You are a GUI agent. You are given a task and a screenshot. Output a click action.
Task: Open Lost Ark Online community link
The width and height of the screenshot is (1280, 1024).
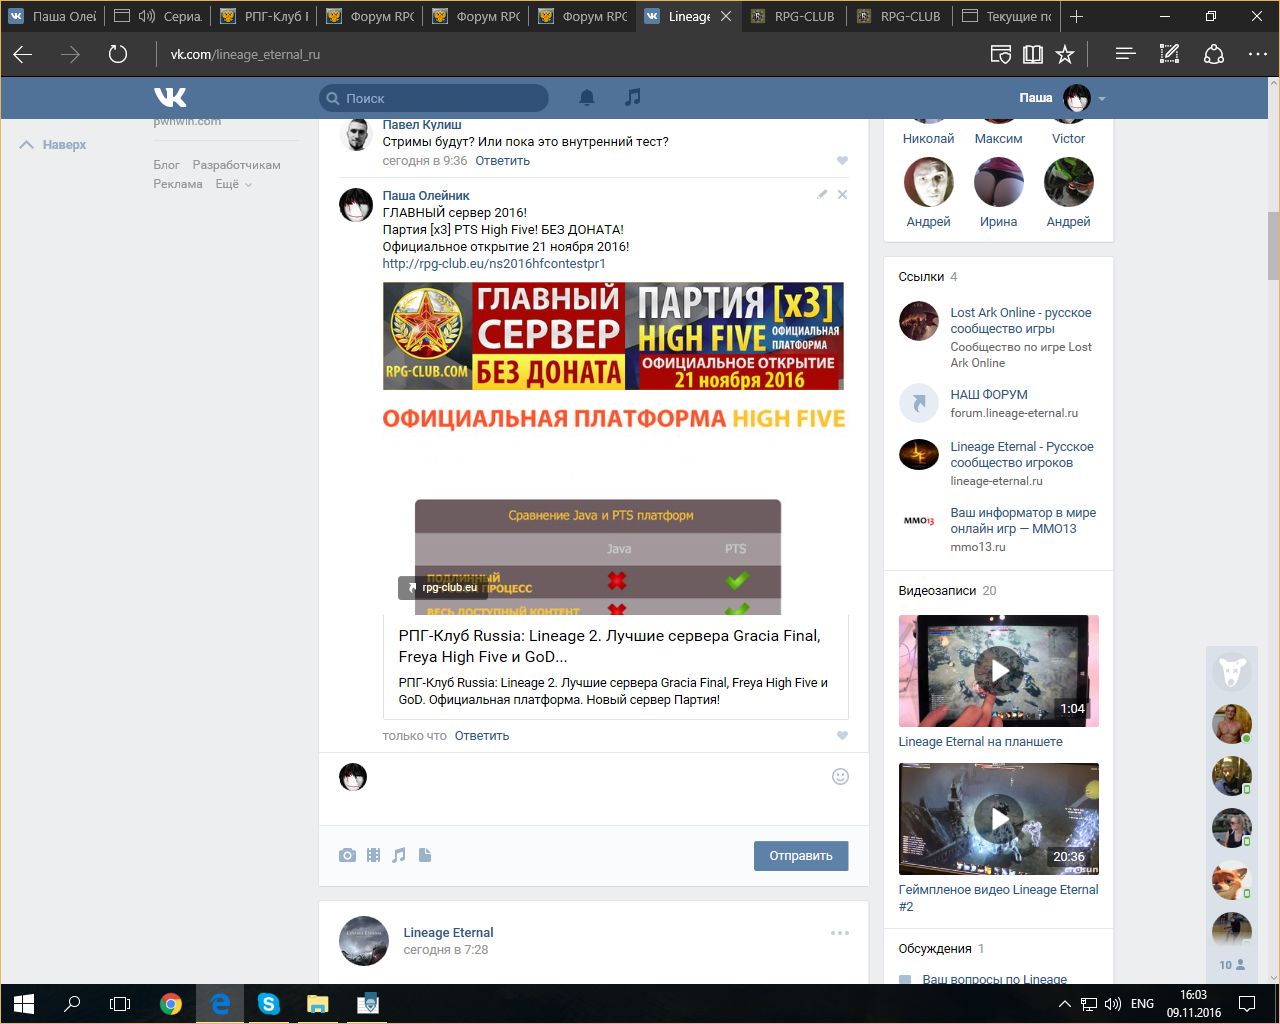tap(1021, 321)
